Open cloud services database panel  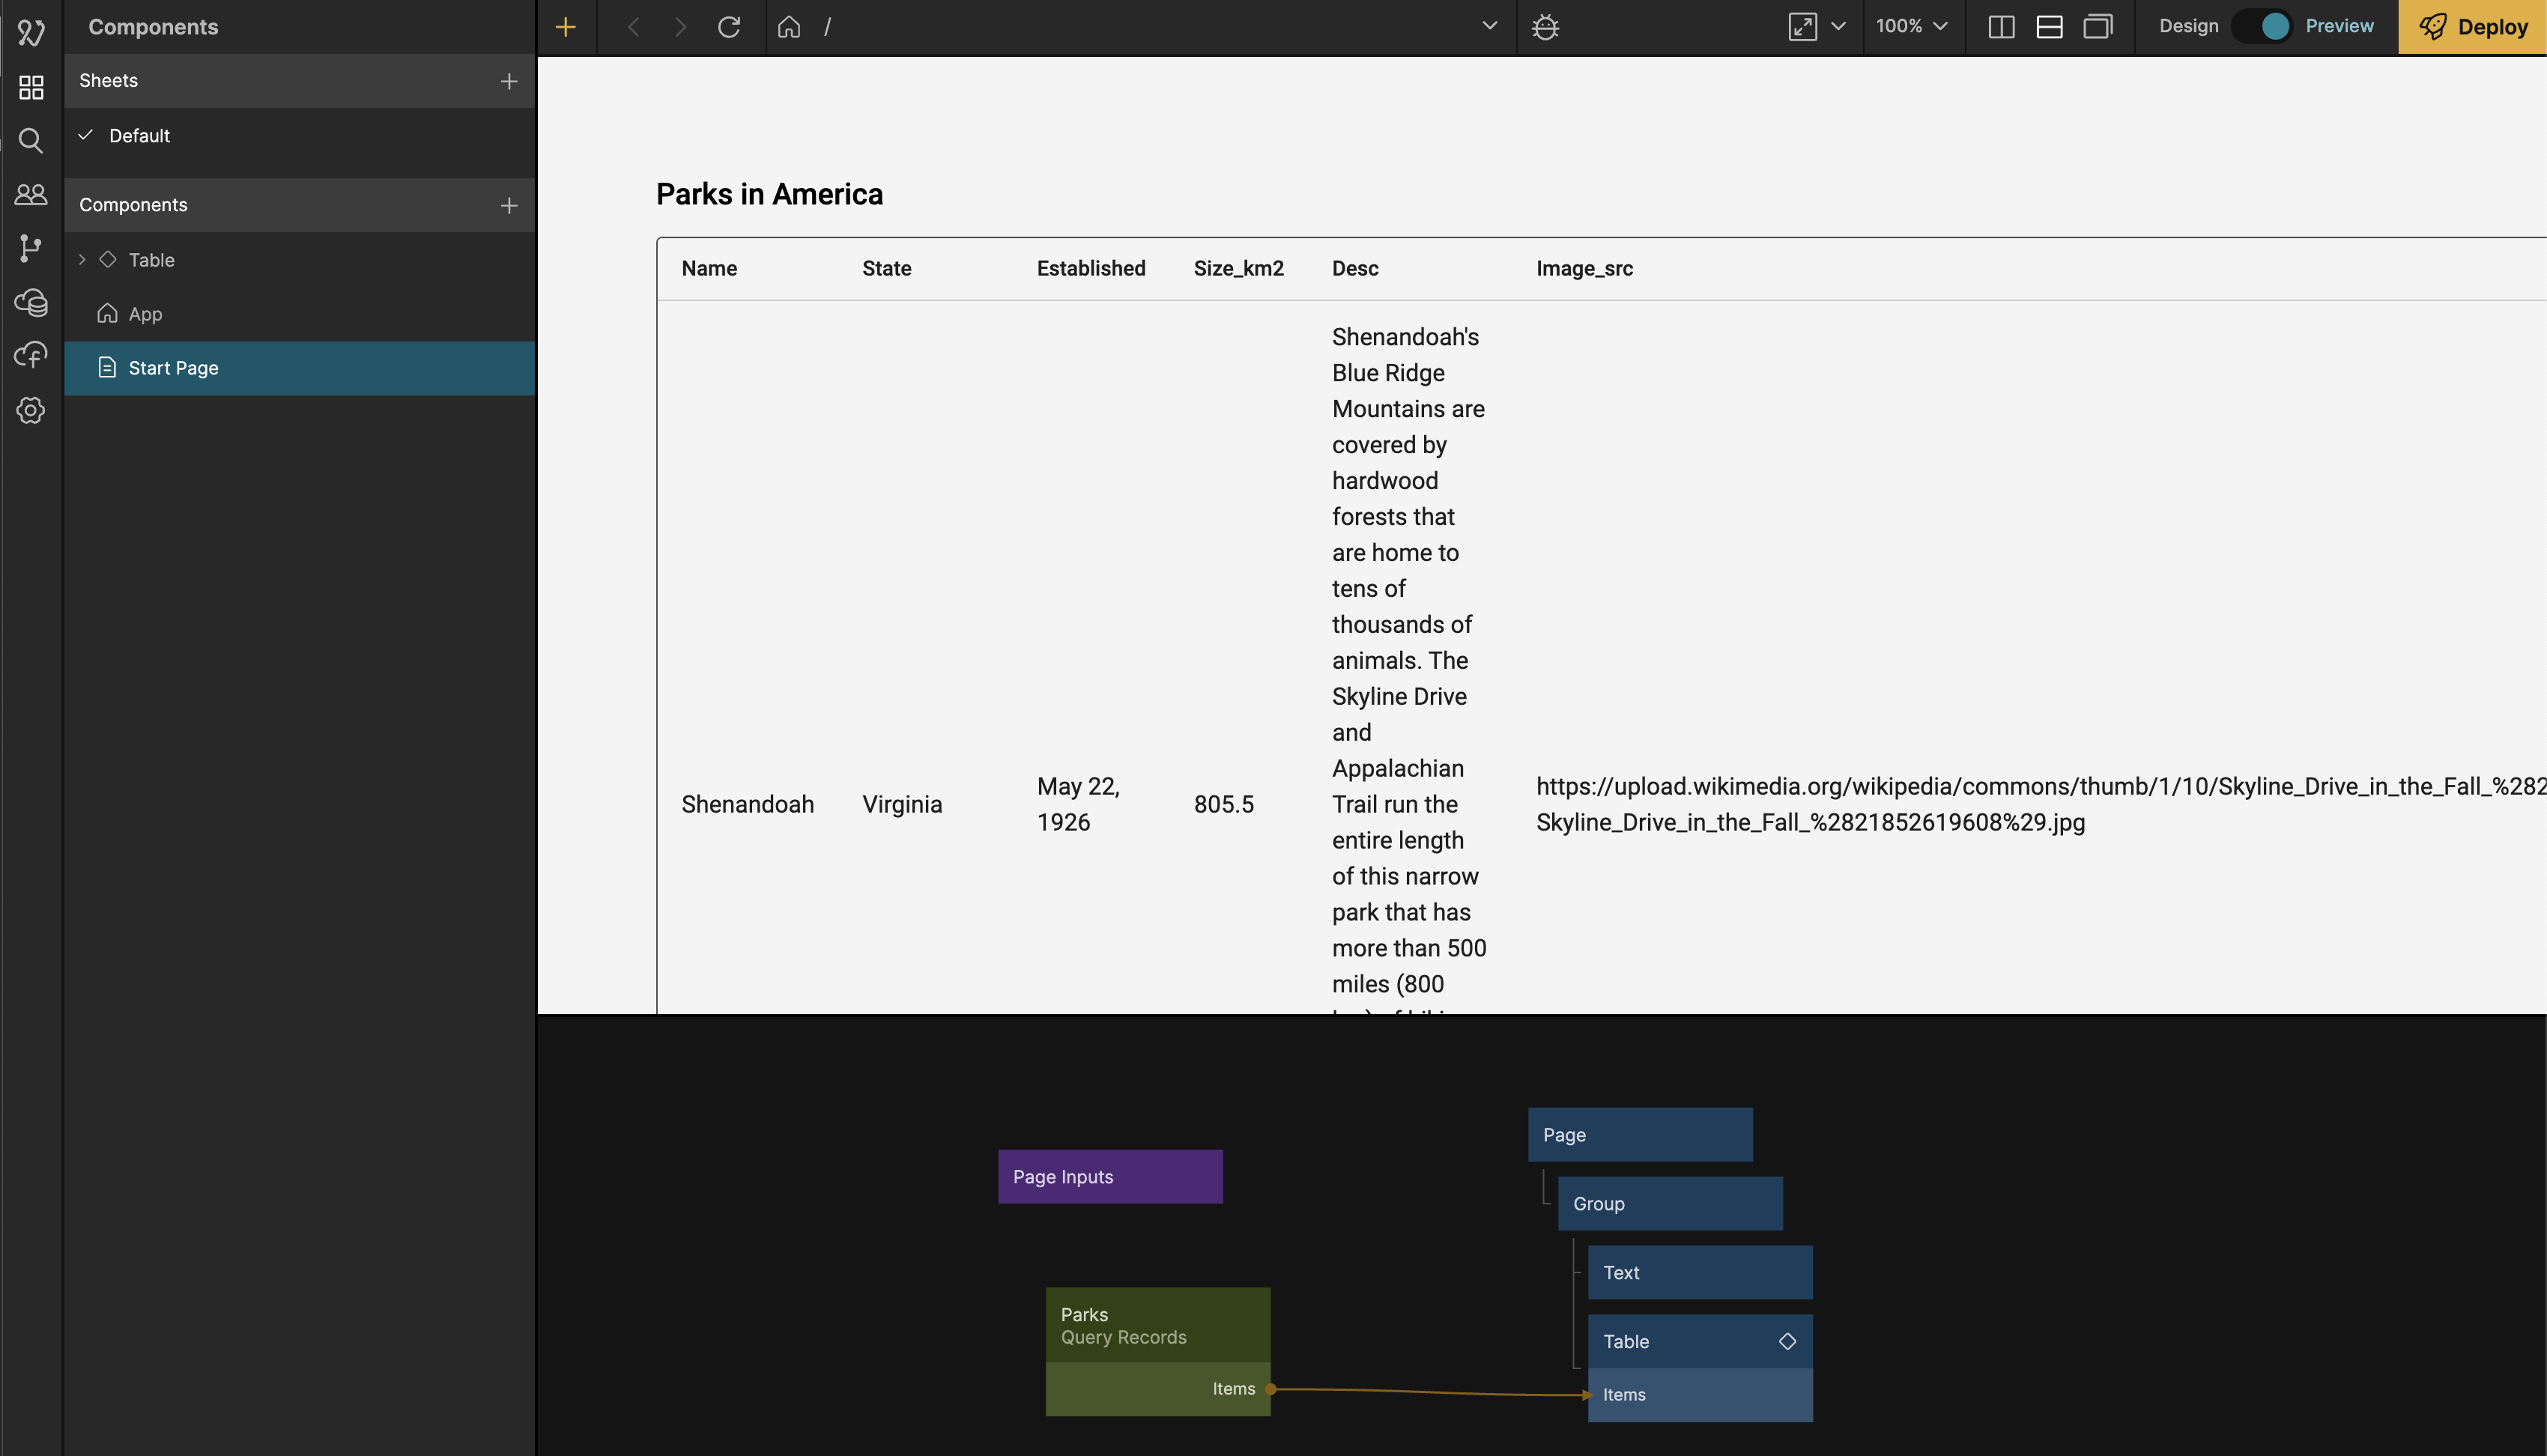point(31,302)
